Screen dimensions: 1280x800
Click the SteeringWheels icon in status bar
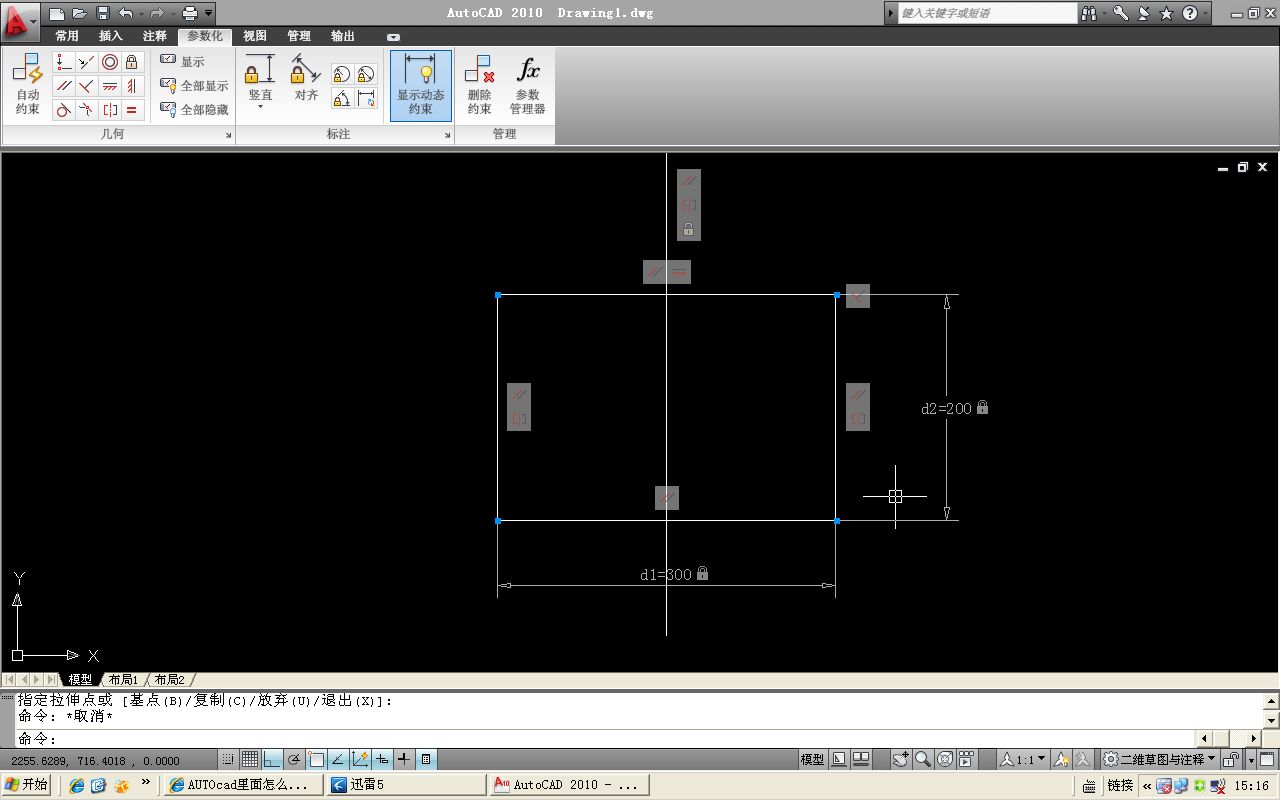click(945, 759)
